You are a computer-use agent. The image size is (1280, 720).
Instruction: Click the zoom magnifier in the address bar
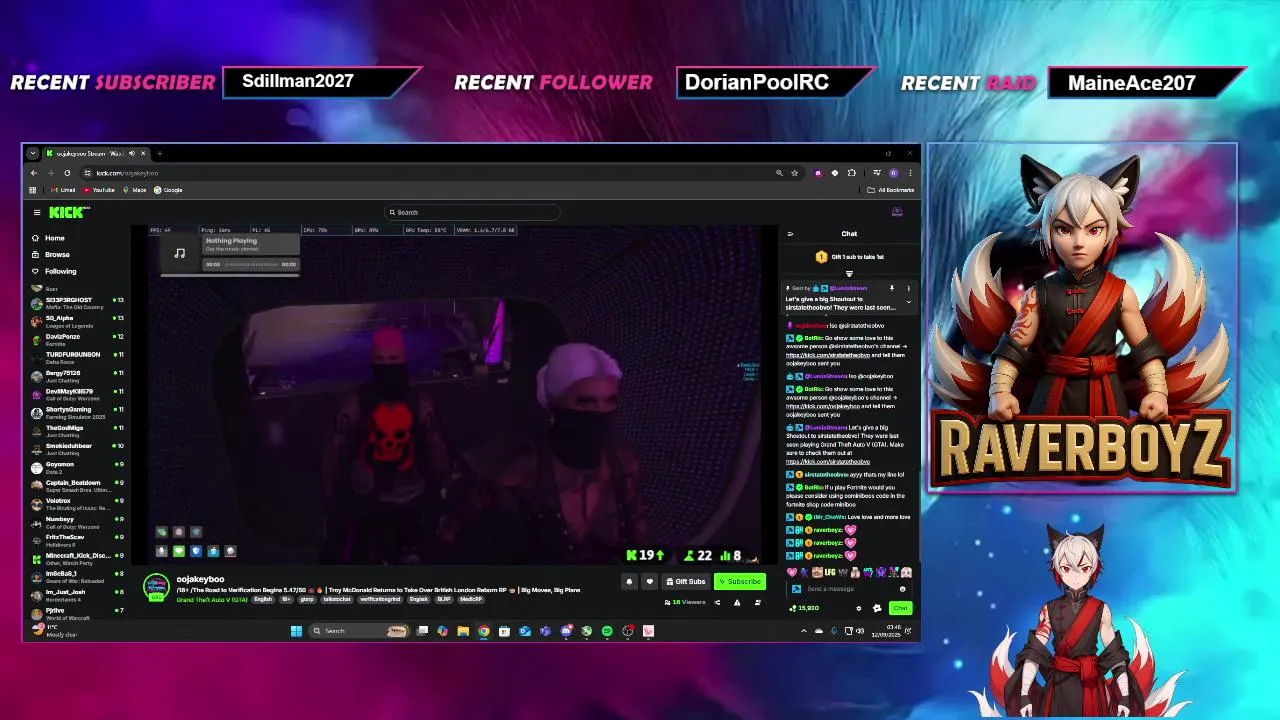[779, 173]
